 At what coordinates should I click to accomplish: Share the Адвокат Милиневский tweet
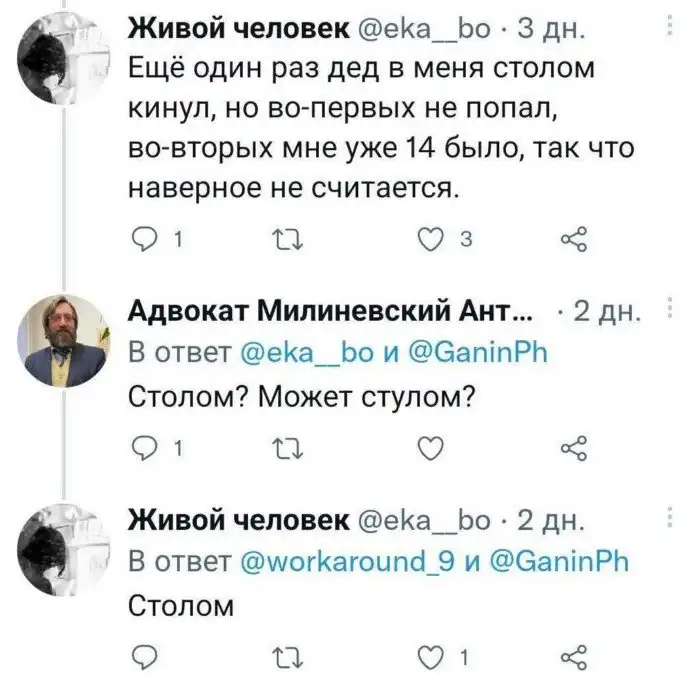(571, 448)
